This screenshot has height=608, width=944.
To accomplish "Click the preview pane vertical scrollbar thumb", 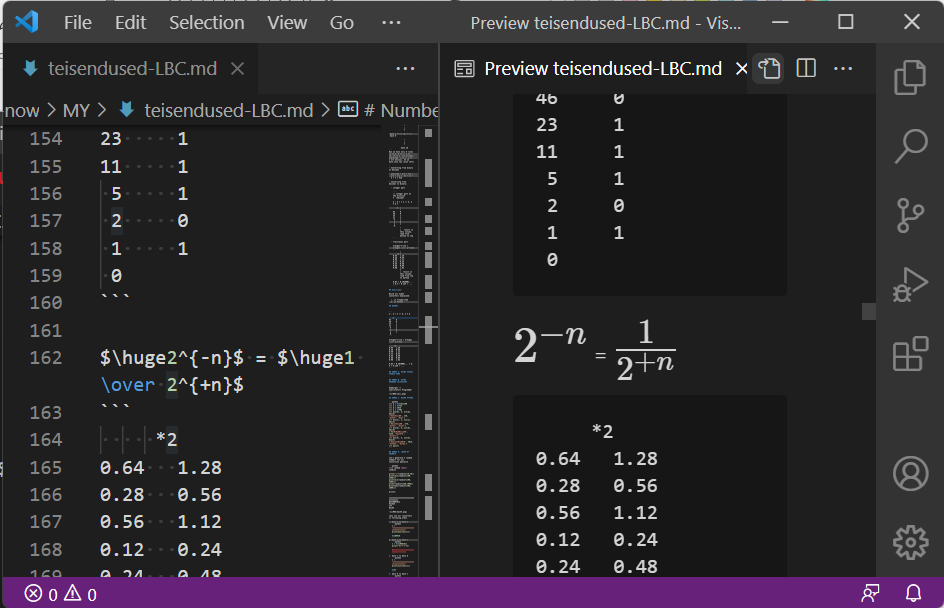I will [869, 311].
